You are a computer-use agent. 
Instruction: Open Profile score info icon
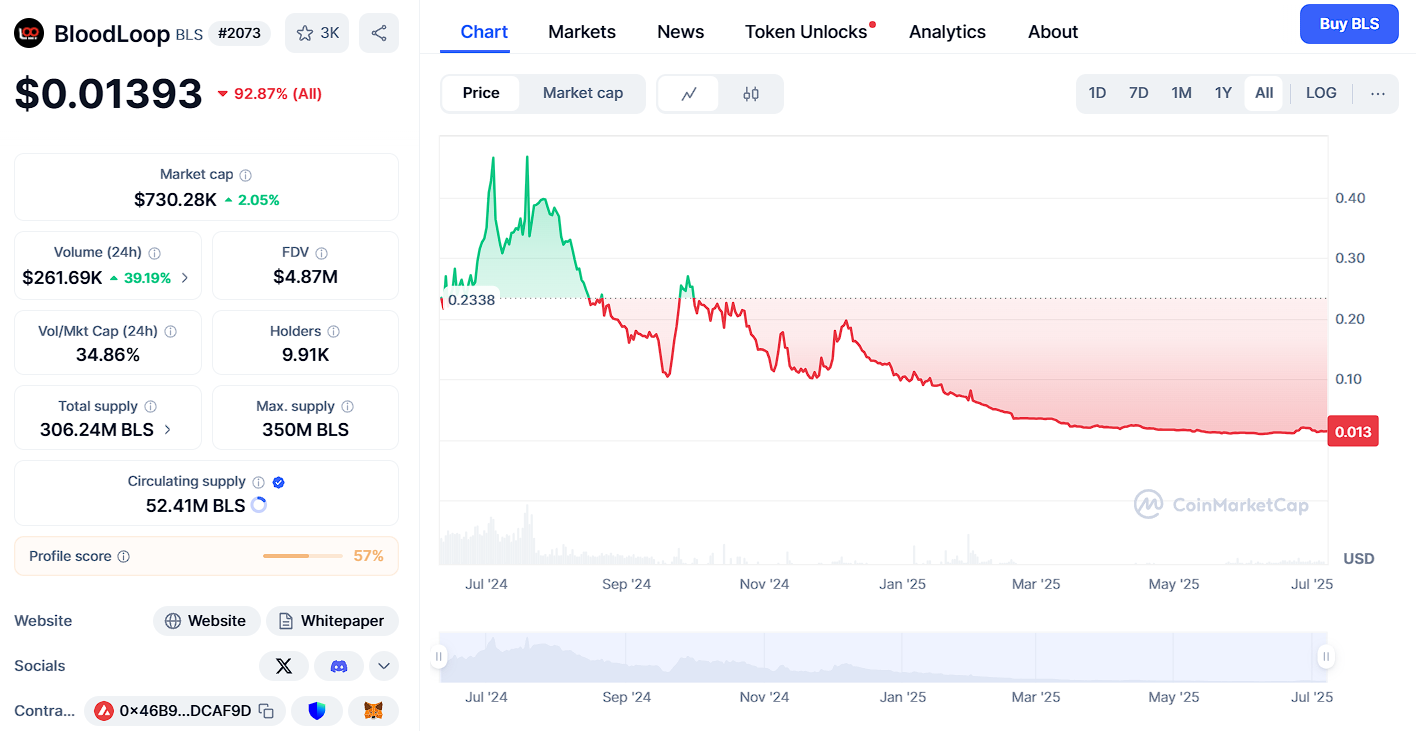(124, 556)
